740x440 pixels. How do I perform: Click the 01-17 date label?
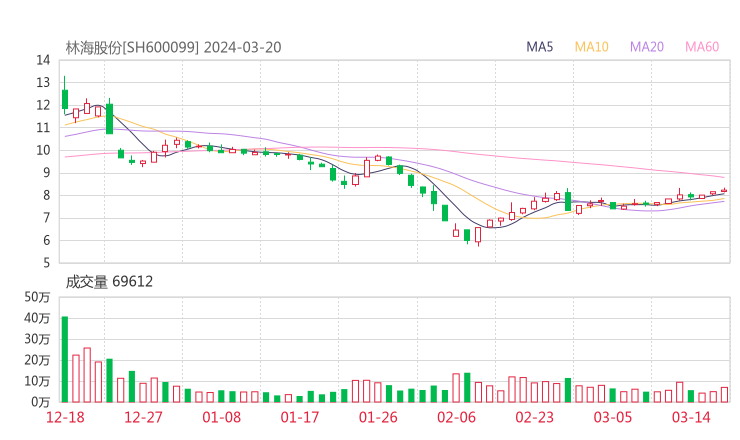(300, 417)
